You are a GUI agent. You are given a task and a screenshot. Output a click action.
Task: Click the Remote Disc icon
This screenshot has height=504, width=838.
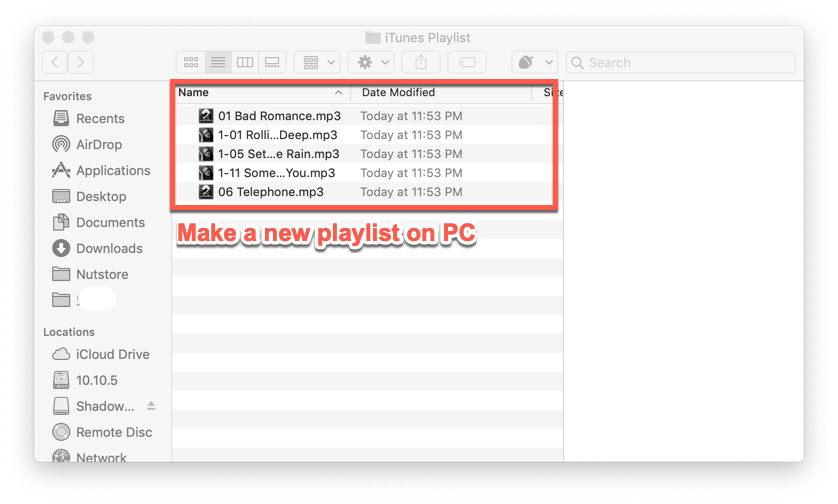point(61,432)
